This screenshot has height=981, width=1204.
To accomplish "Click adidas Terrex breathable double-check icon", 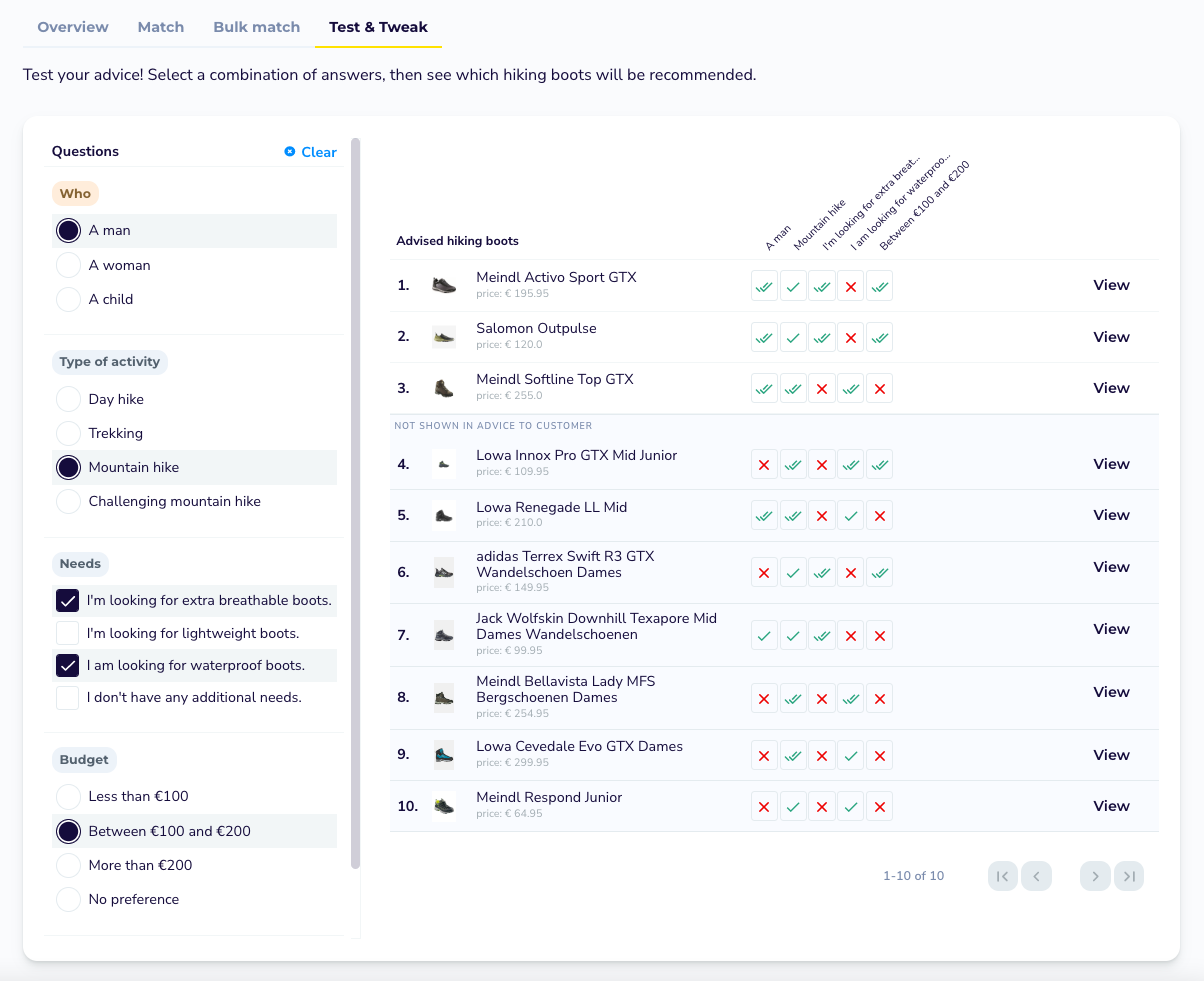I will click(x=822, y=572).
